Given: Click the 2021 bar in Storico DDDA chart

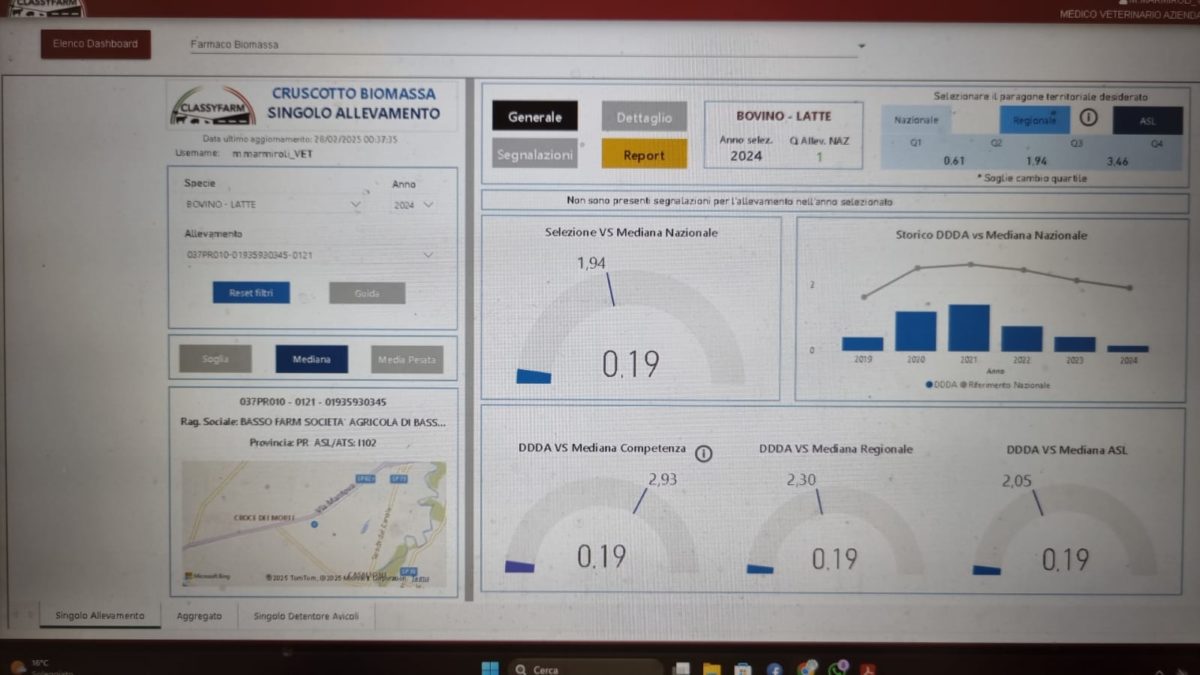Looking at the screenshot, I should tap(968, 328).
